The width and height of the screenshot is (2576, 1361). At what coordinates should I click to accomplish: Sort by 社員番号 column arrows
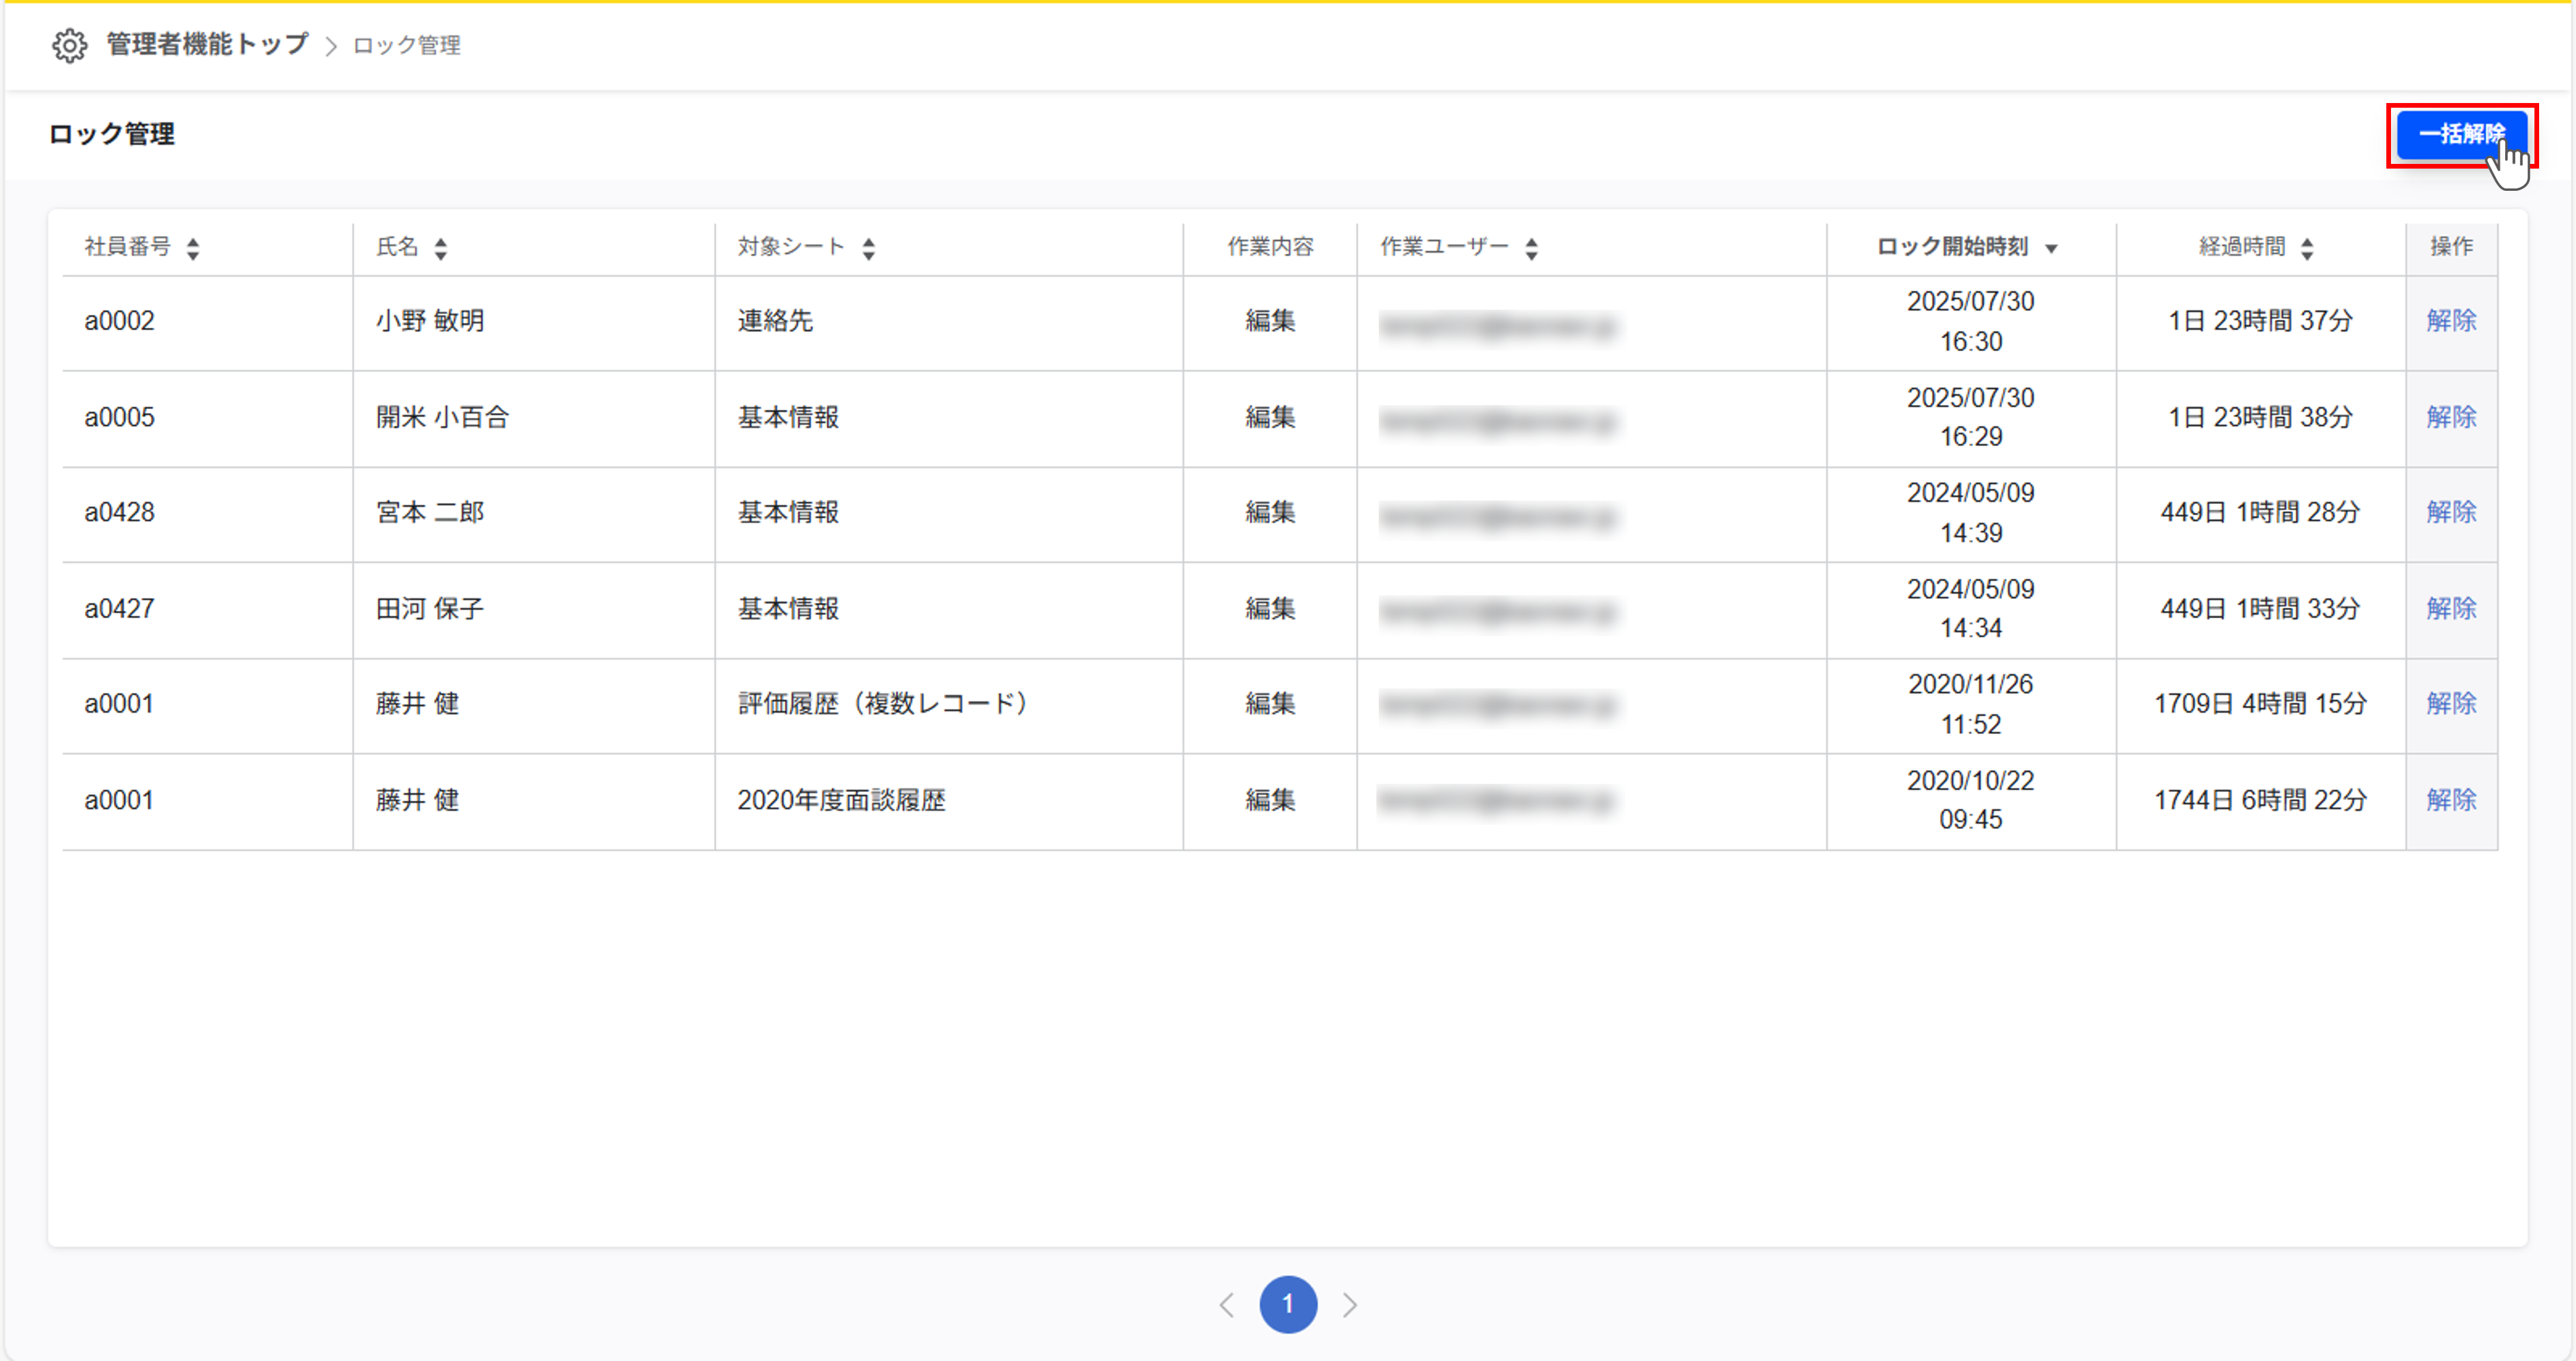pyautogui.click(x=193, y=248)
